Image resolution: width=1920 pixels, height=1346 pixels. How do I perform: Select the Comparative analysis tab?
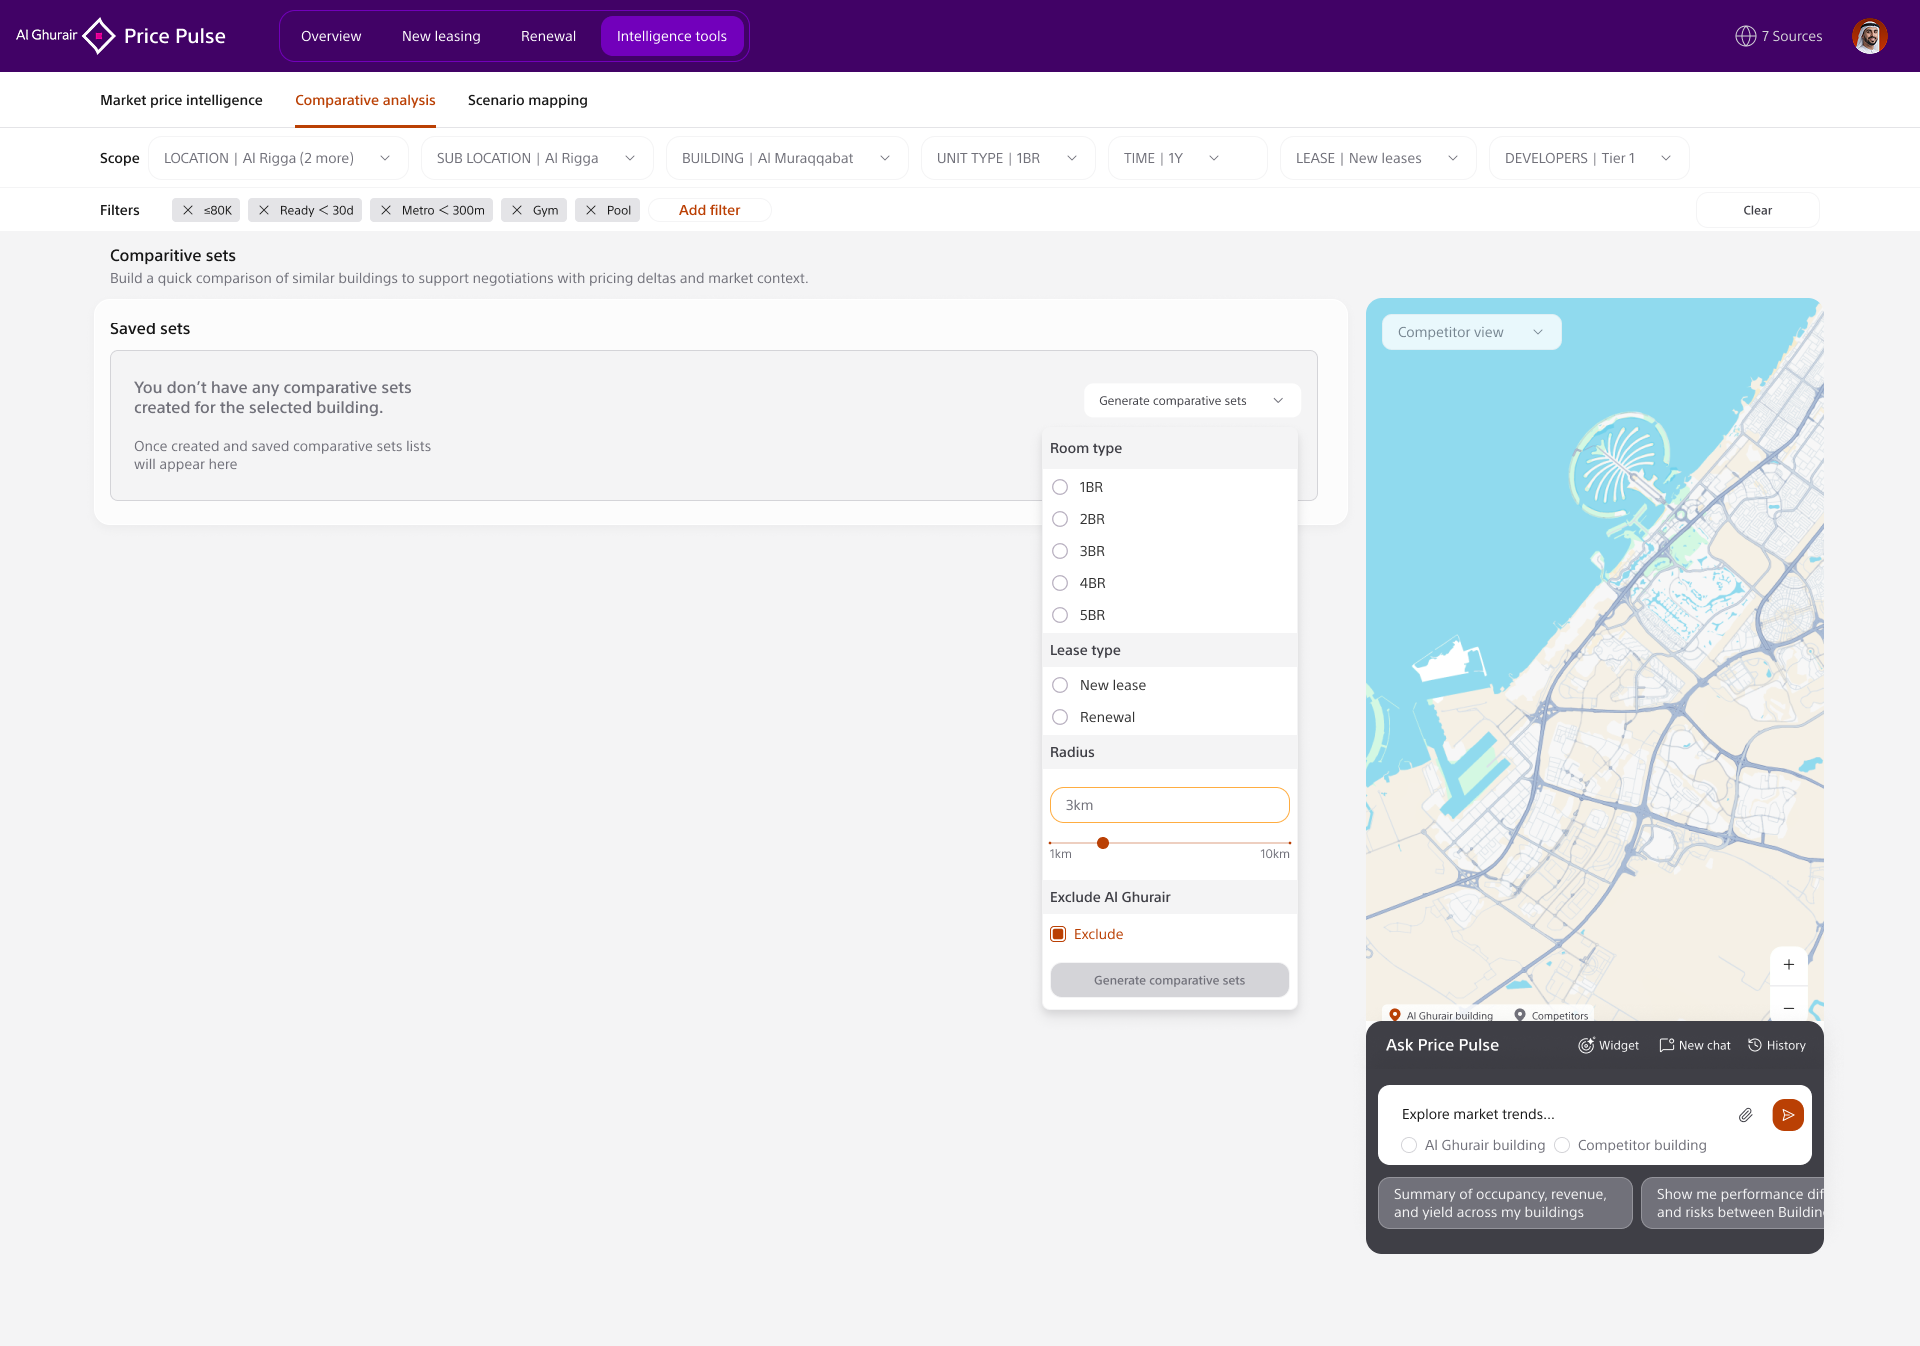[x=365, y=100]
